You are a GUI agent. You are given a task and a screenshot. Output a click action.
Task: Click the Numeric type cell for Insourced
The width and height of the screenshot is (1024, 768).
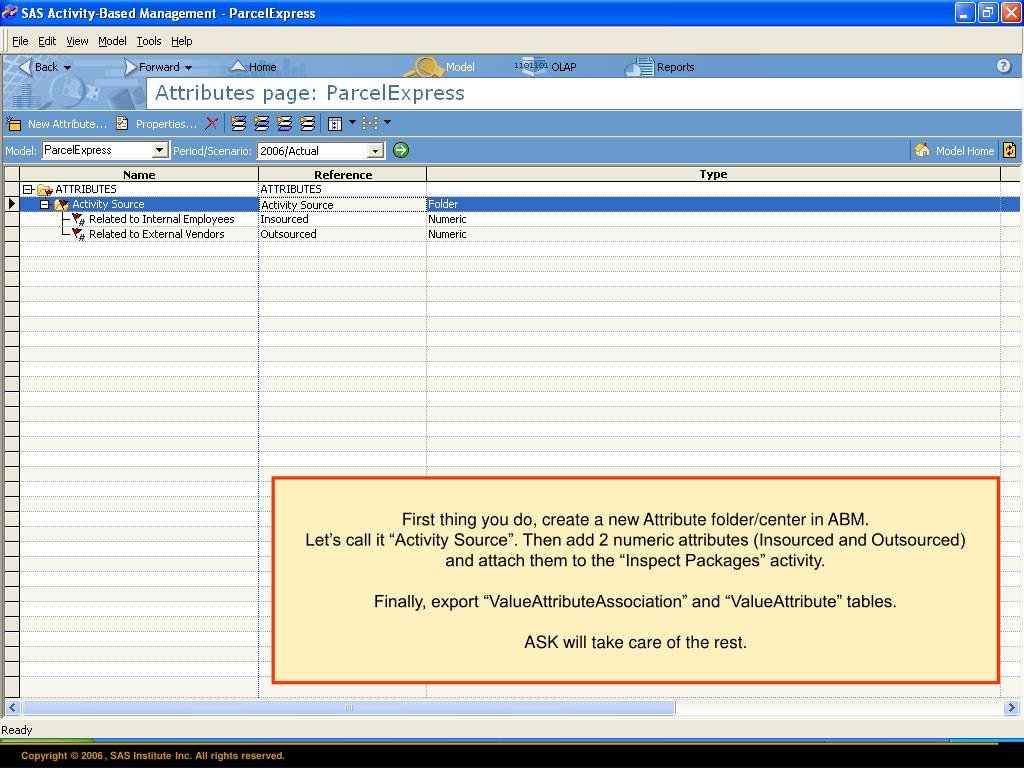[x=713, y=219]
